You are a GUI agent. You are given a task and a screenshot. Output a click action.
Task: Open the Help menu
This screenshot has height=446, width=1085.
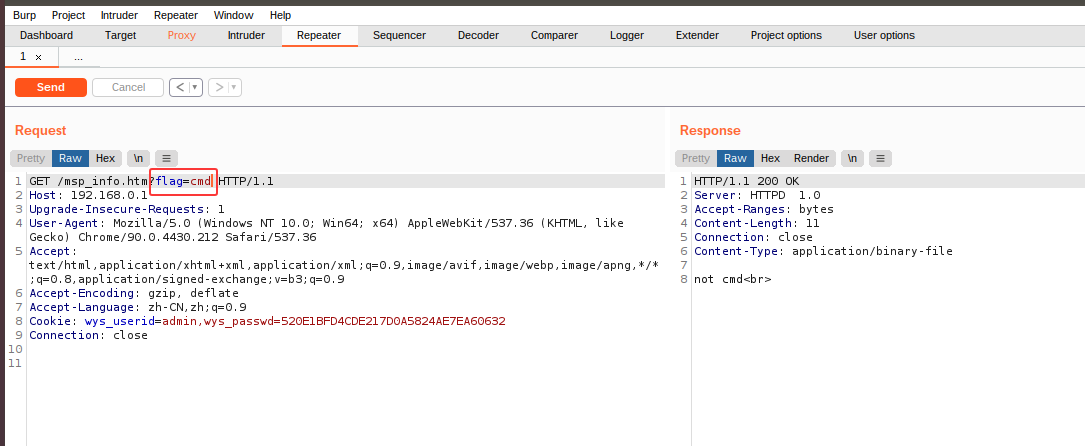click(x=280, y=15)
